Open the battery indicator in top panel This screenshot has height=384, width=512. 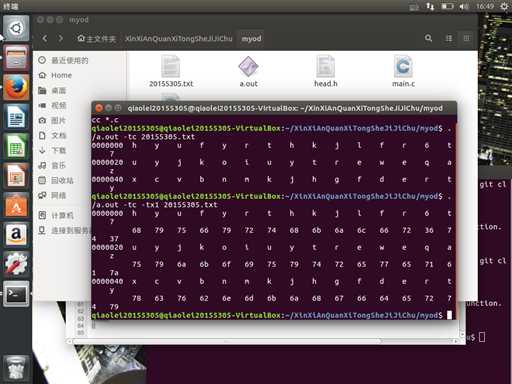(x=447, y=6)
